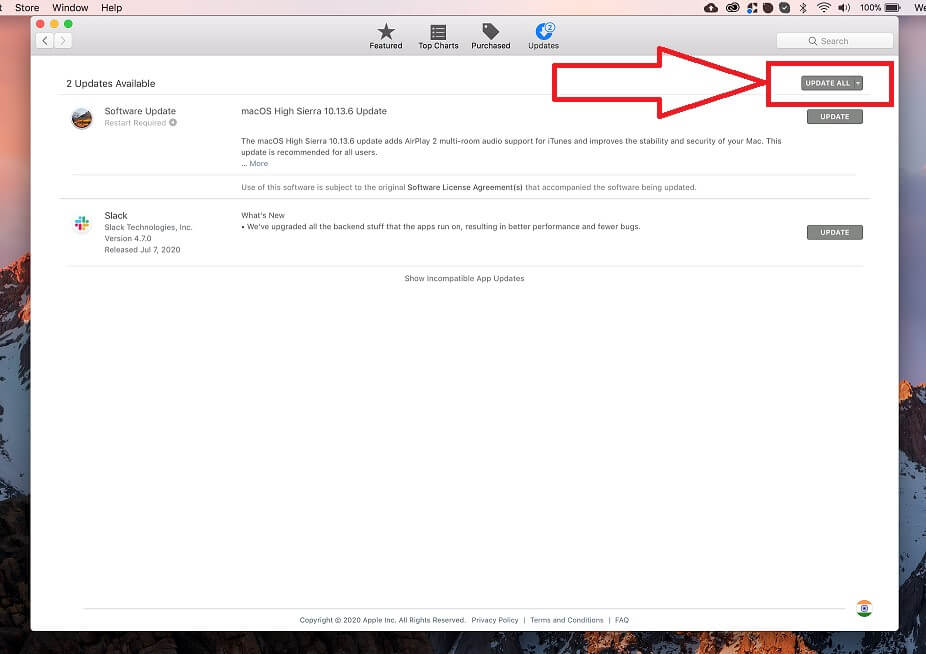The width and height of the screenshot is (926, 654).
Task: Click the Search field
Action: pos(835,40)
